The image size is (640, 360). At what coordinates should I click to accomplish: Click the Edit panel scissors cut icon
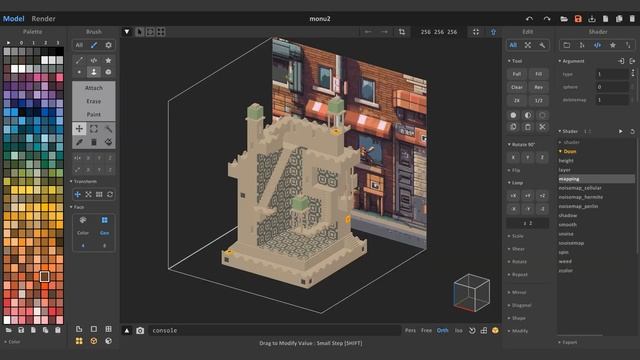[542, 127]
